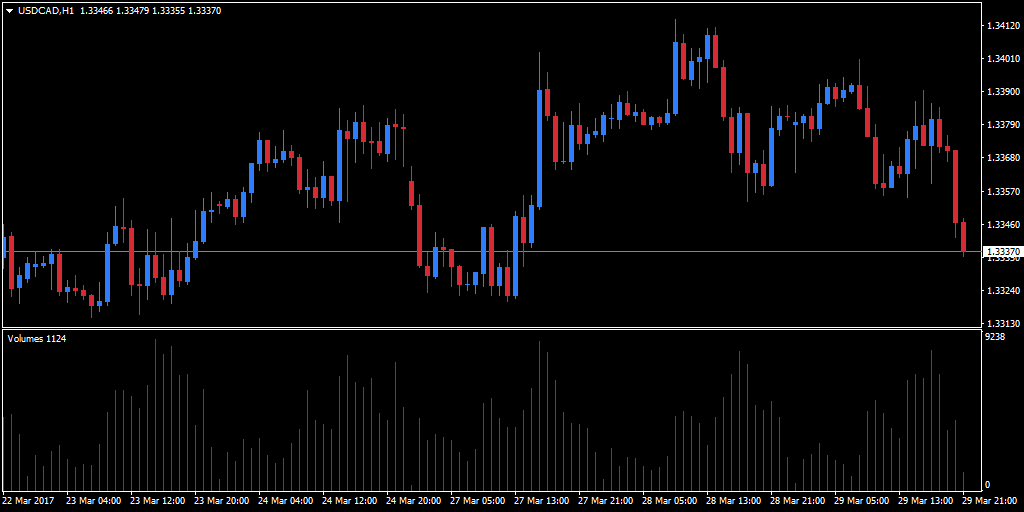Click the 28 Mar 21:00 time label
1024x512 pixels.
[x=798, y=501]
